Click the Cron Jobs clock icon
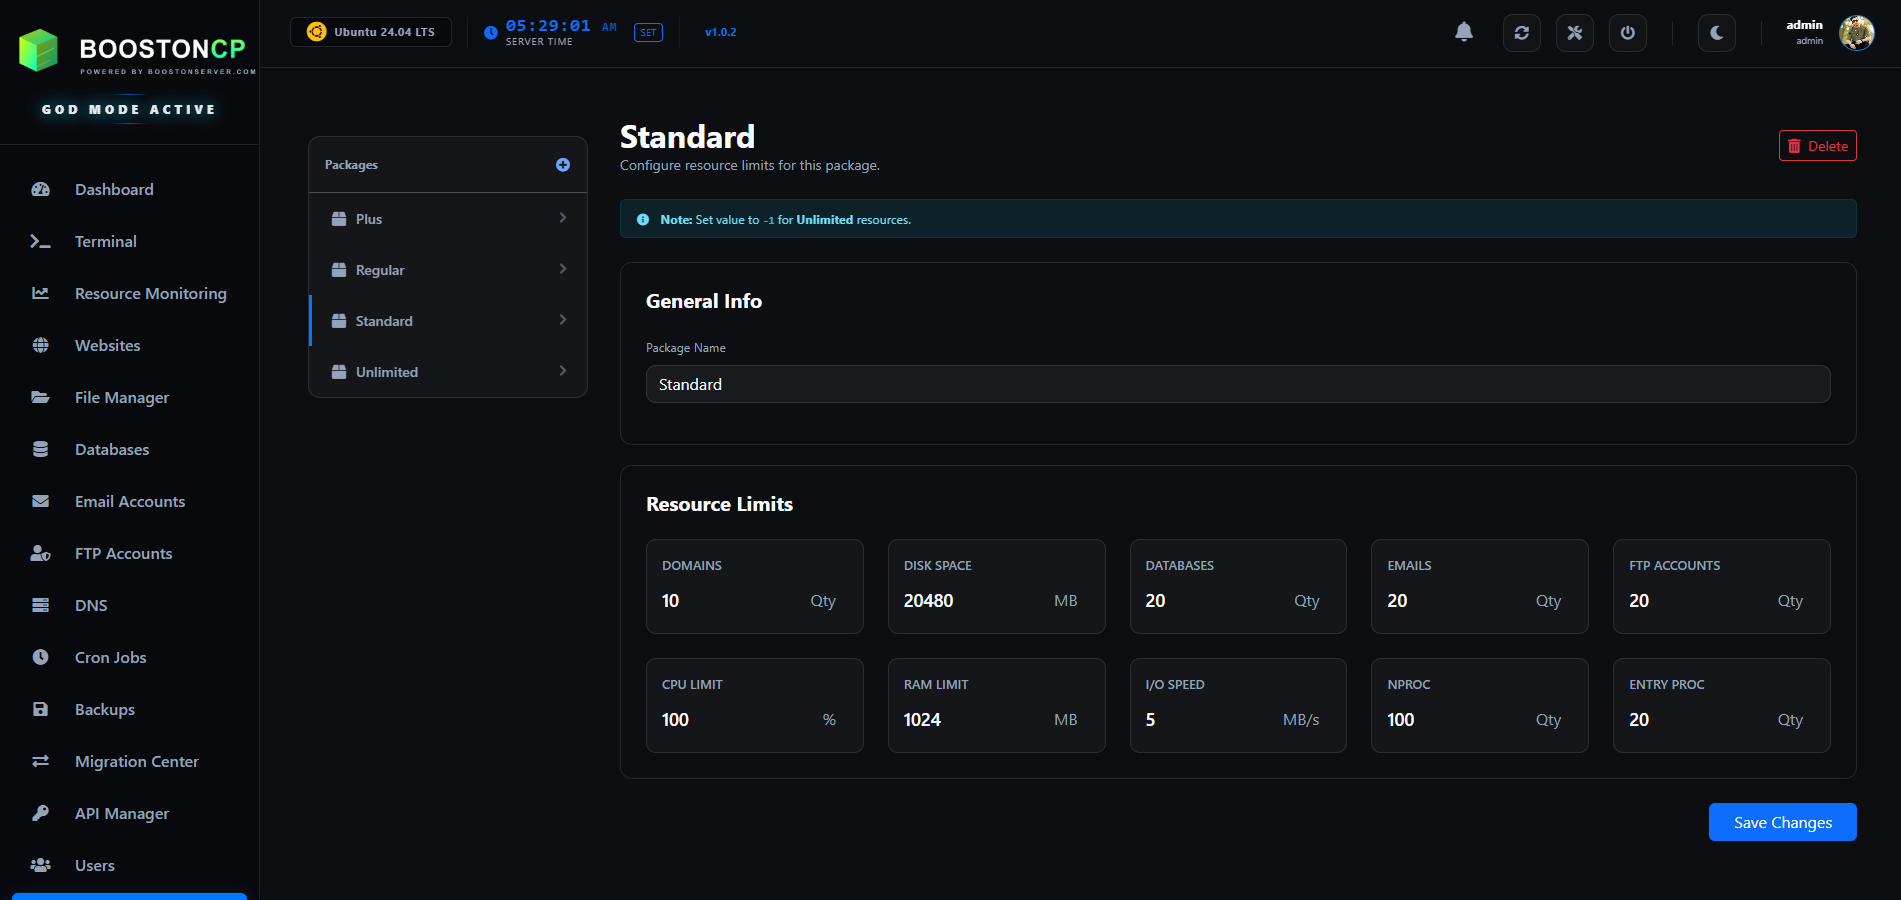Image resolution: width=1901 pixels, height=900 pixels. click(x=40, y=657)
